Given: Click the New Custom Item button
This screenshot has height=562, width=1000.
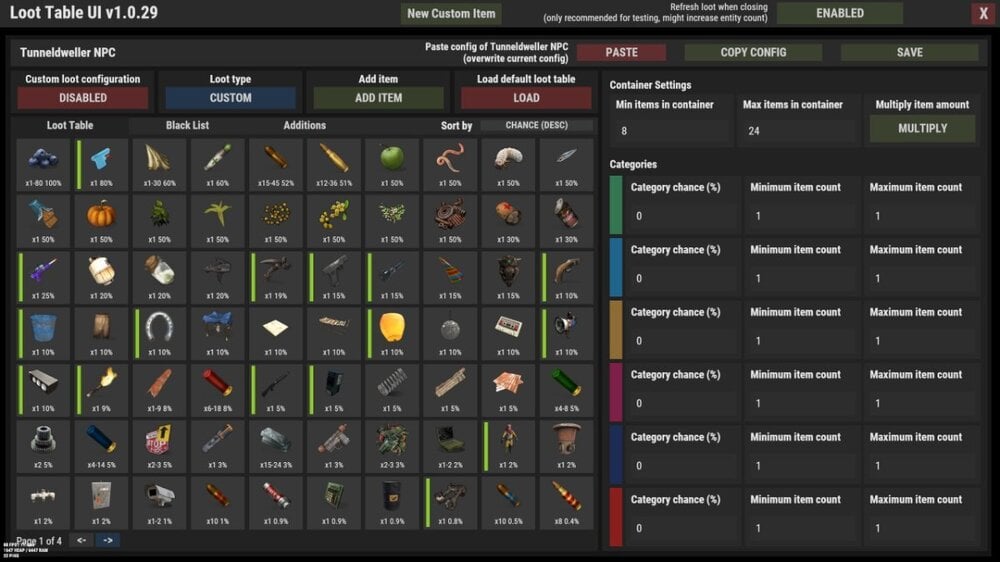Looking at the screenshot, I should tap(451, 13).
